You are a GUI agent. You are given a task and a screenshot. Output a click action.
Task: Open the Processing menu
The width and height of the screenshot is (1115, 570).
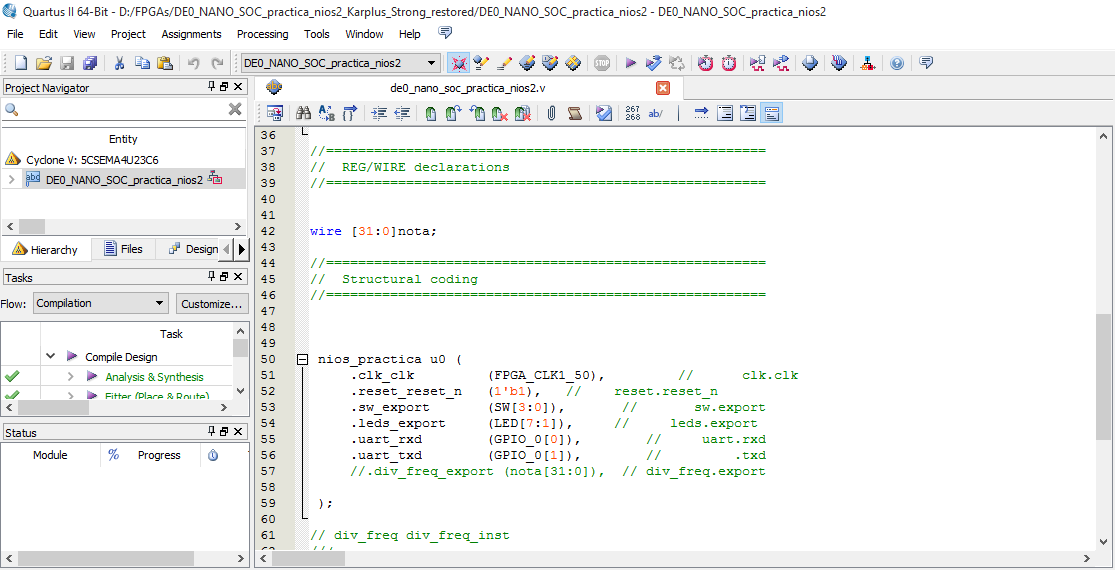(262, 34)
